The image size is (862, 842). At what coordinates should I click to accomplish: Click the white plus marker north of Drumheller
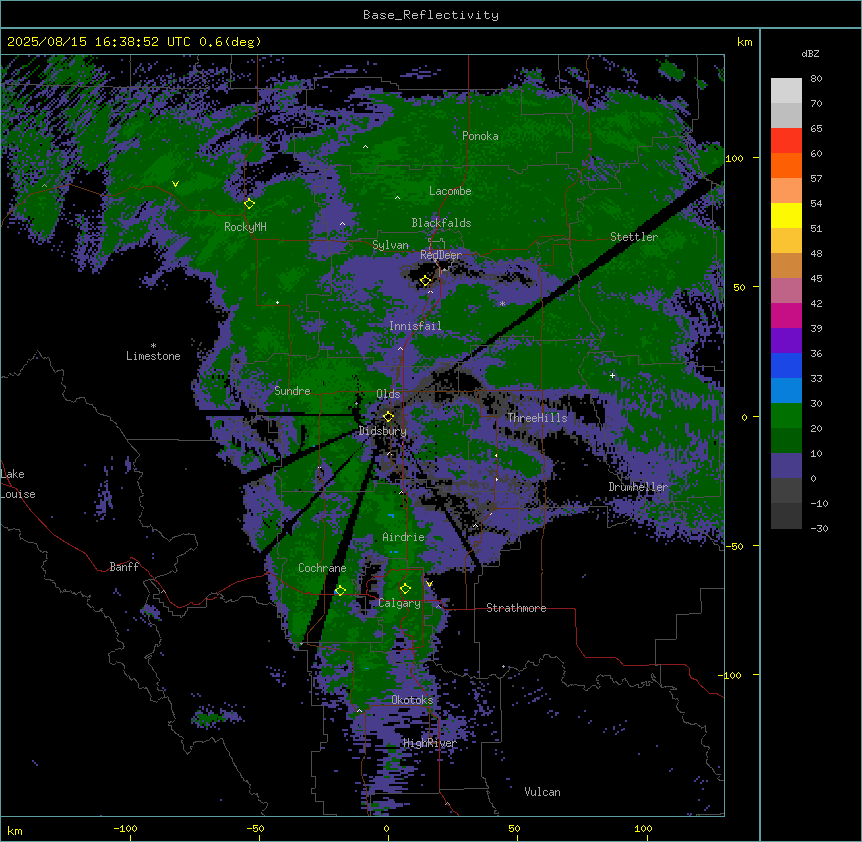(612, 375)
